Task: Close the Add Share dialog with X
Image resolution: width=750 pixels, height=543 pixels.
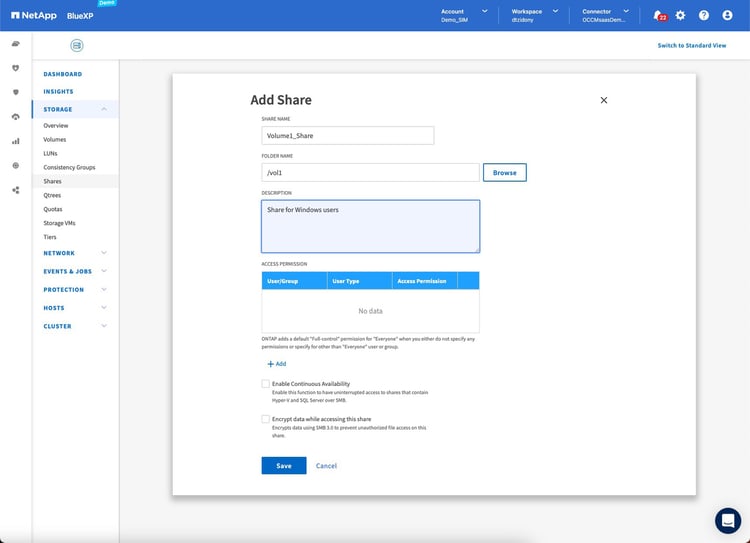Action: (x=603, y=100)
